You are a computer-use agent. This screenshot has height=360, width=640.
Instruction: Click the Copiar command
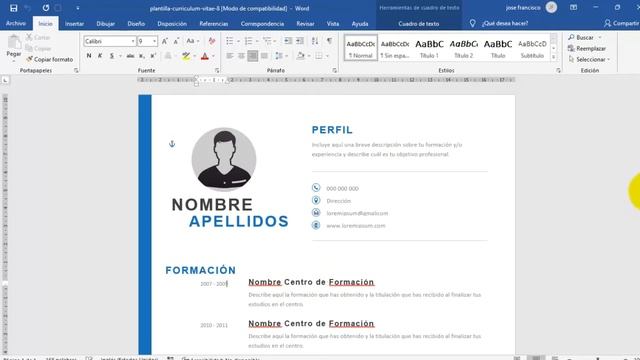coord(38,48)
